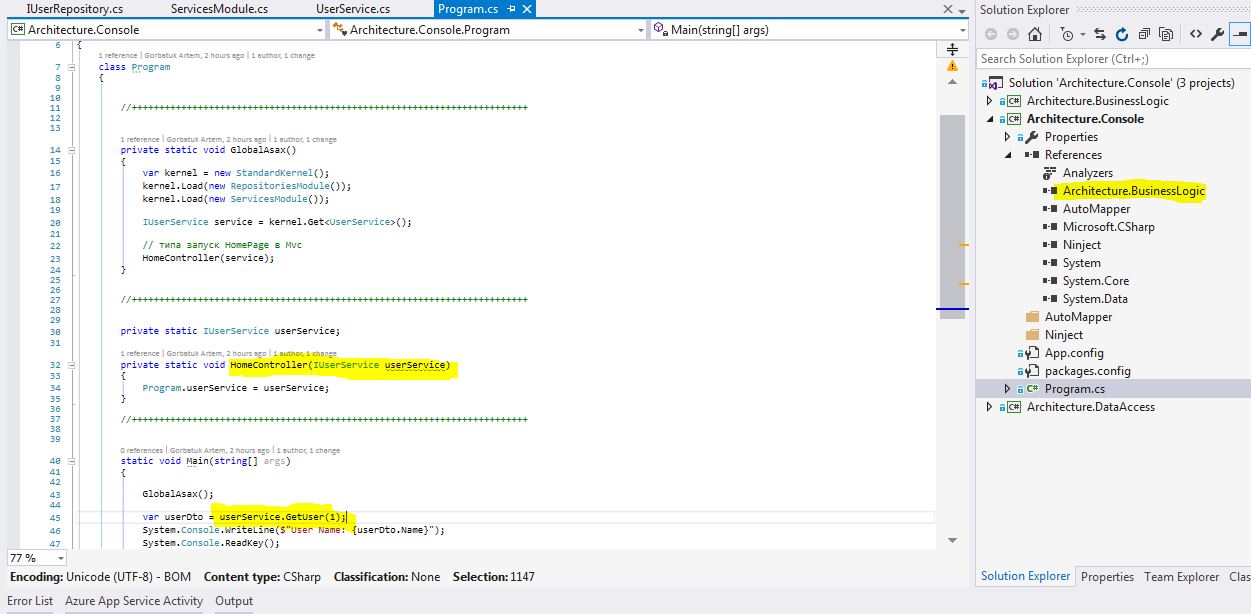Select the App.config file

coord(1074,353)
